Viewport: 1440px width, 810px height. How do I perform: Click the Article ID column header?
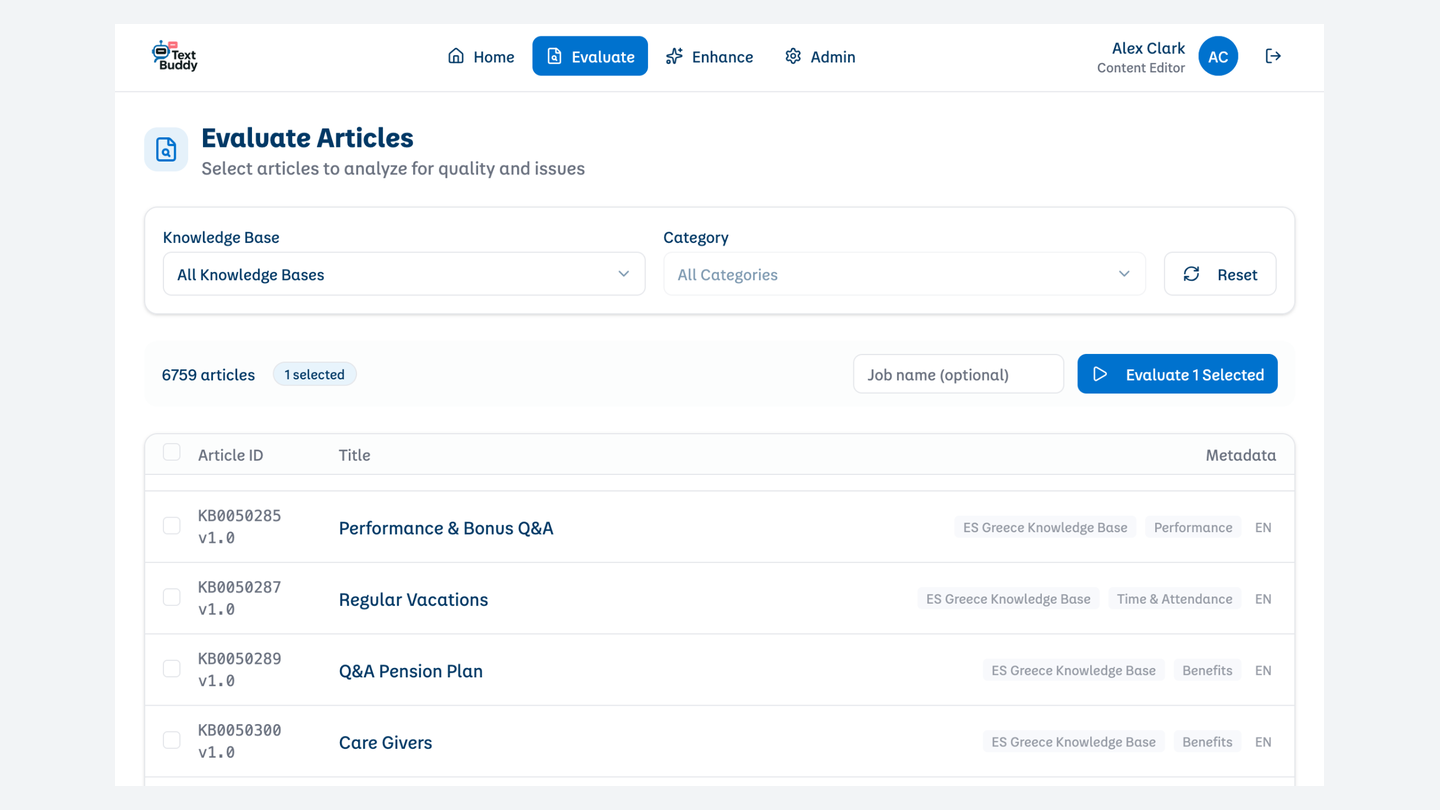pos(230,455)
